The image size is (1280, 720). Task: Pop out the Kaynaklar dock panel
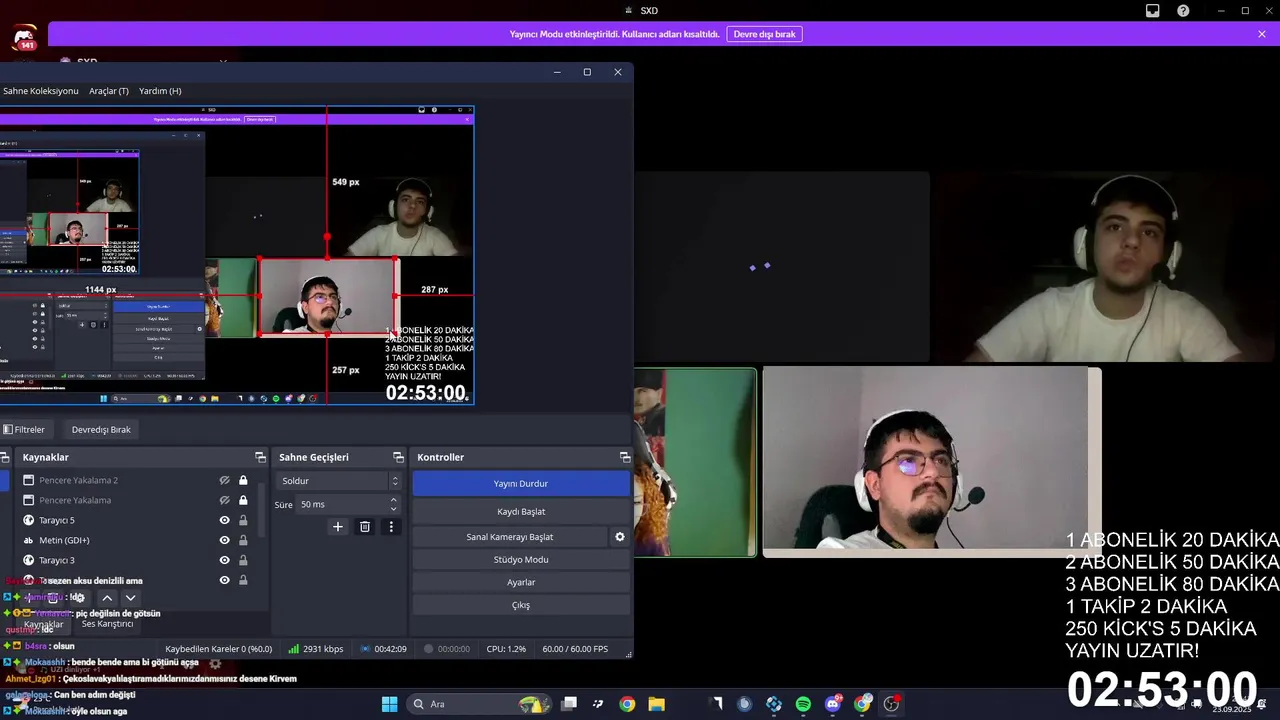click(260, 457)
